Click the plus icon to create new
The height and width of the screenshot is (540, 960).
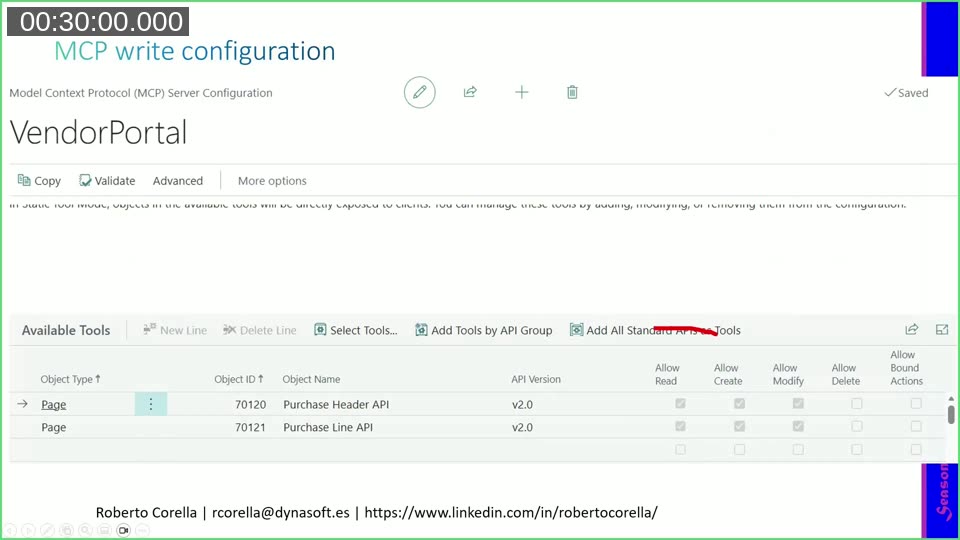coord(522,92)
